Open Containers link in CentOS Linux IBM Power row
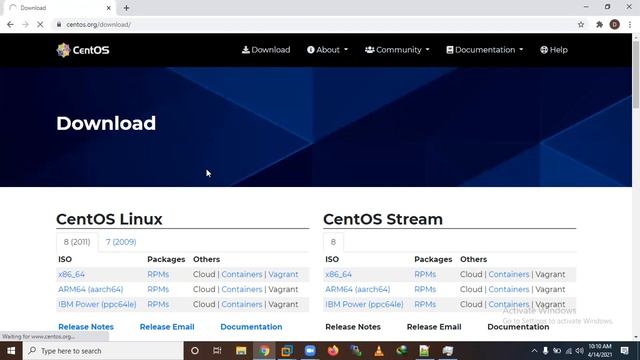 [242, 304]
